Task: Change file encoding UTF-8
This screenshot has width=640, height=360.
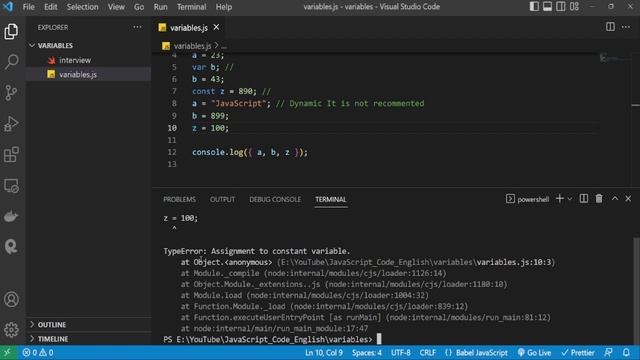Action: [401, 353]
